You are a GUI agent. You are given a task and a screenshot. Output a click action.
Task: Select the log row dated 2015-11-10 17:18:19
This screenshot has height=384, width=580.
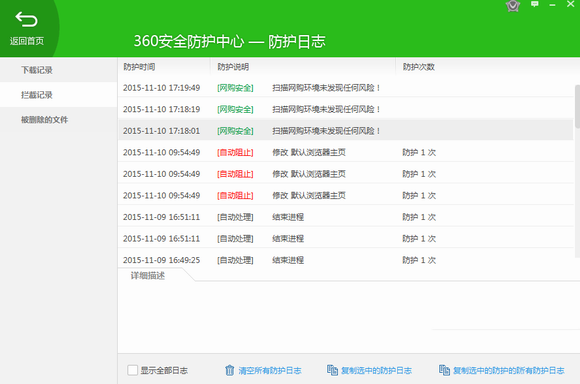tap(345, 109)
